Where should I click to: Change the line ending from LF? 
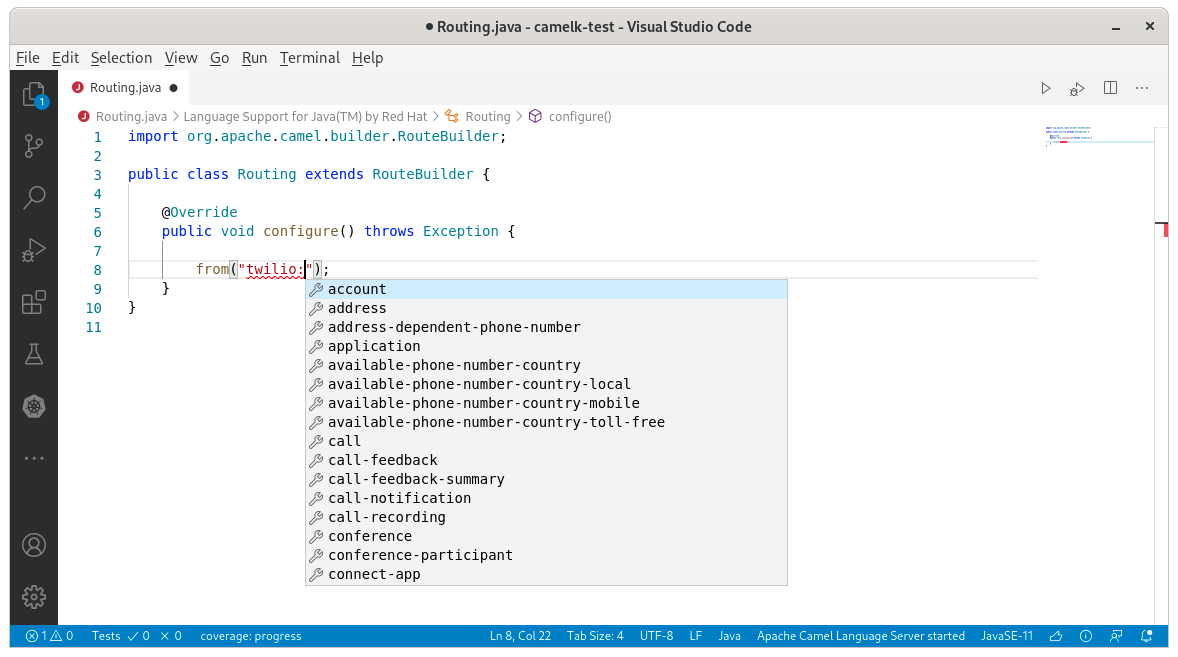(695, 635)
